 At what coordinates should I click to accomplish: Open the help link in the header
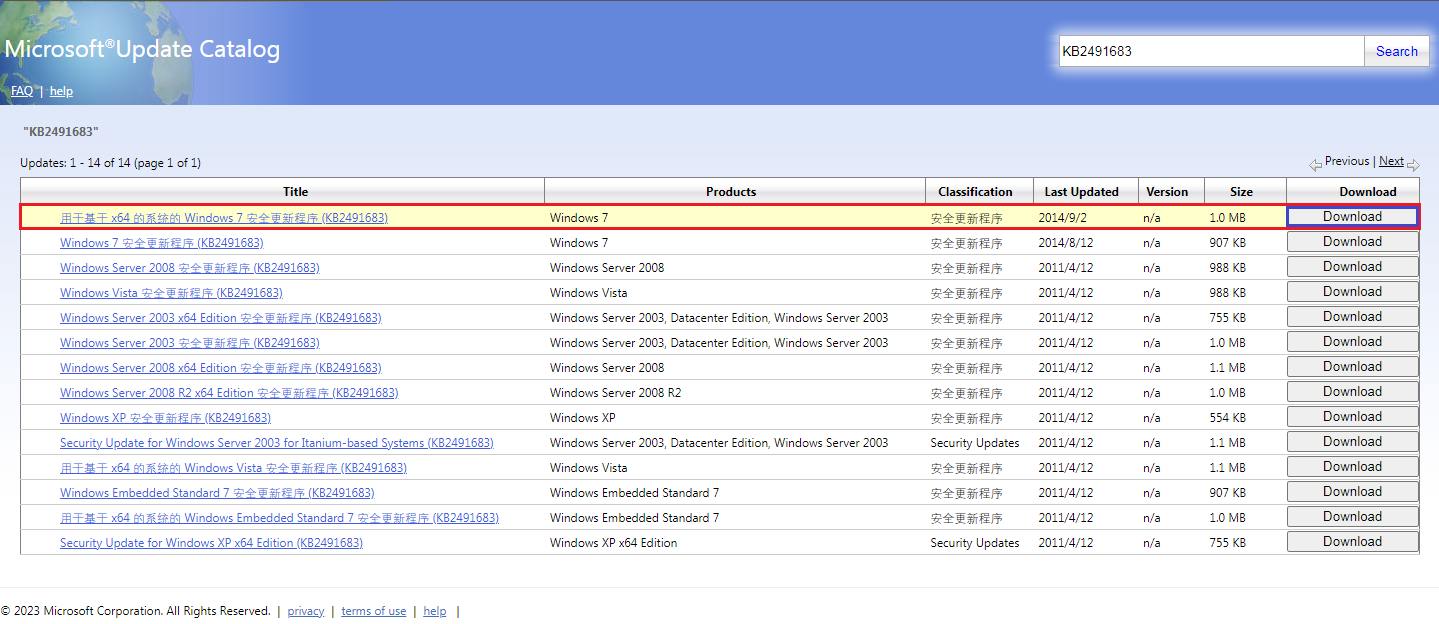pyautogui.click(x=61, y=90)
